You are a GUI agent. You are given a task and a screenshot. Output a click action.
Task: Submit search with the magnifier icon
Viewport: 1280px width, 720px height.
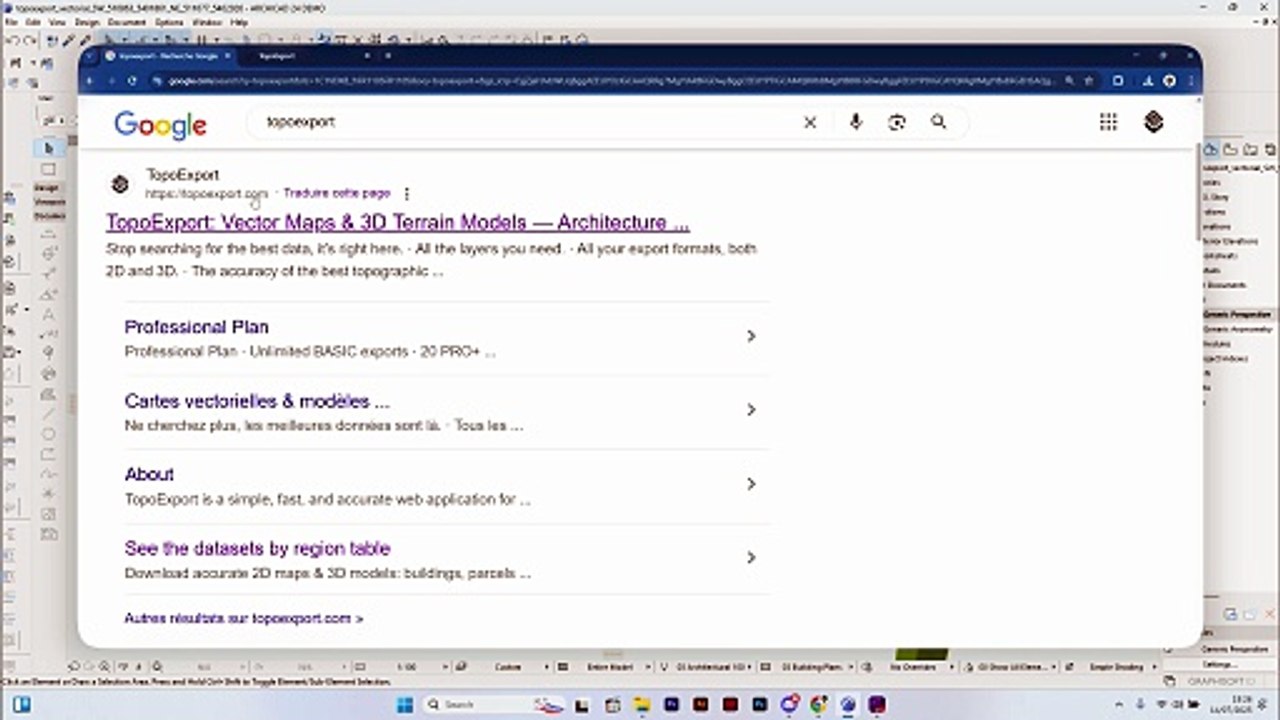pos(938,122)
